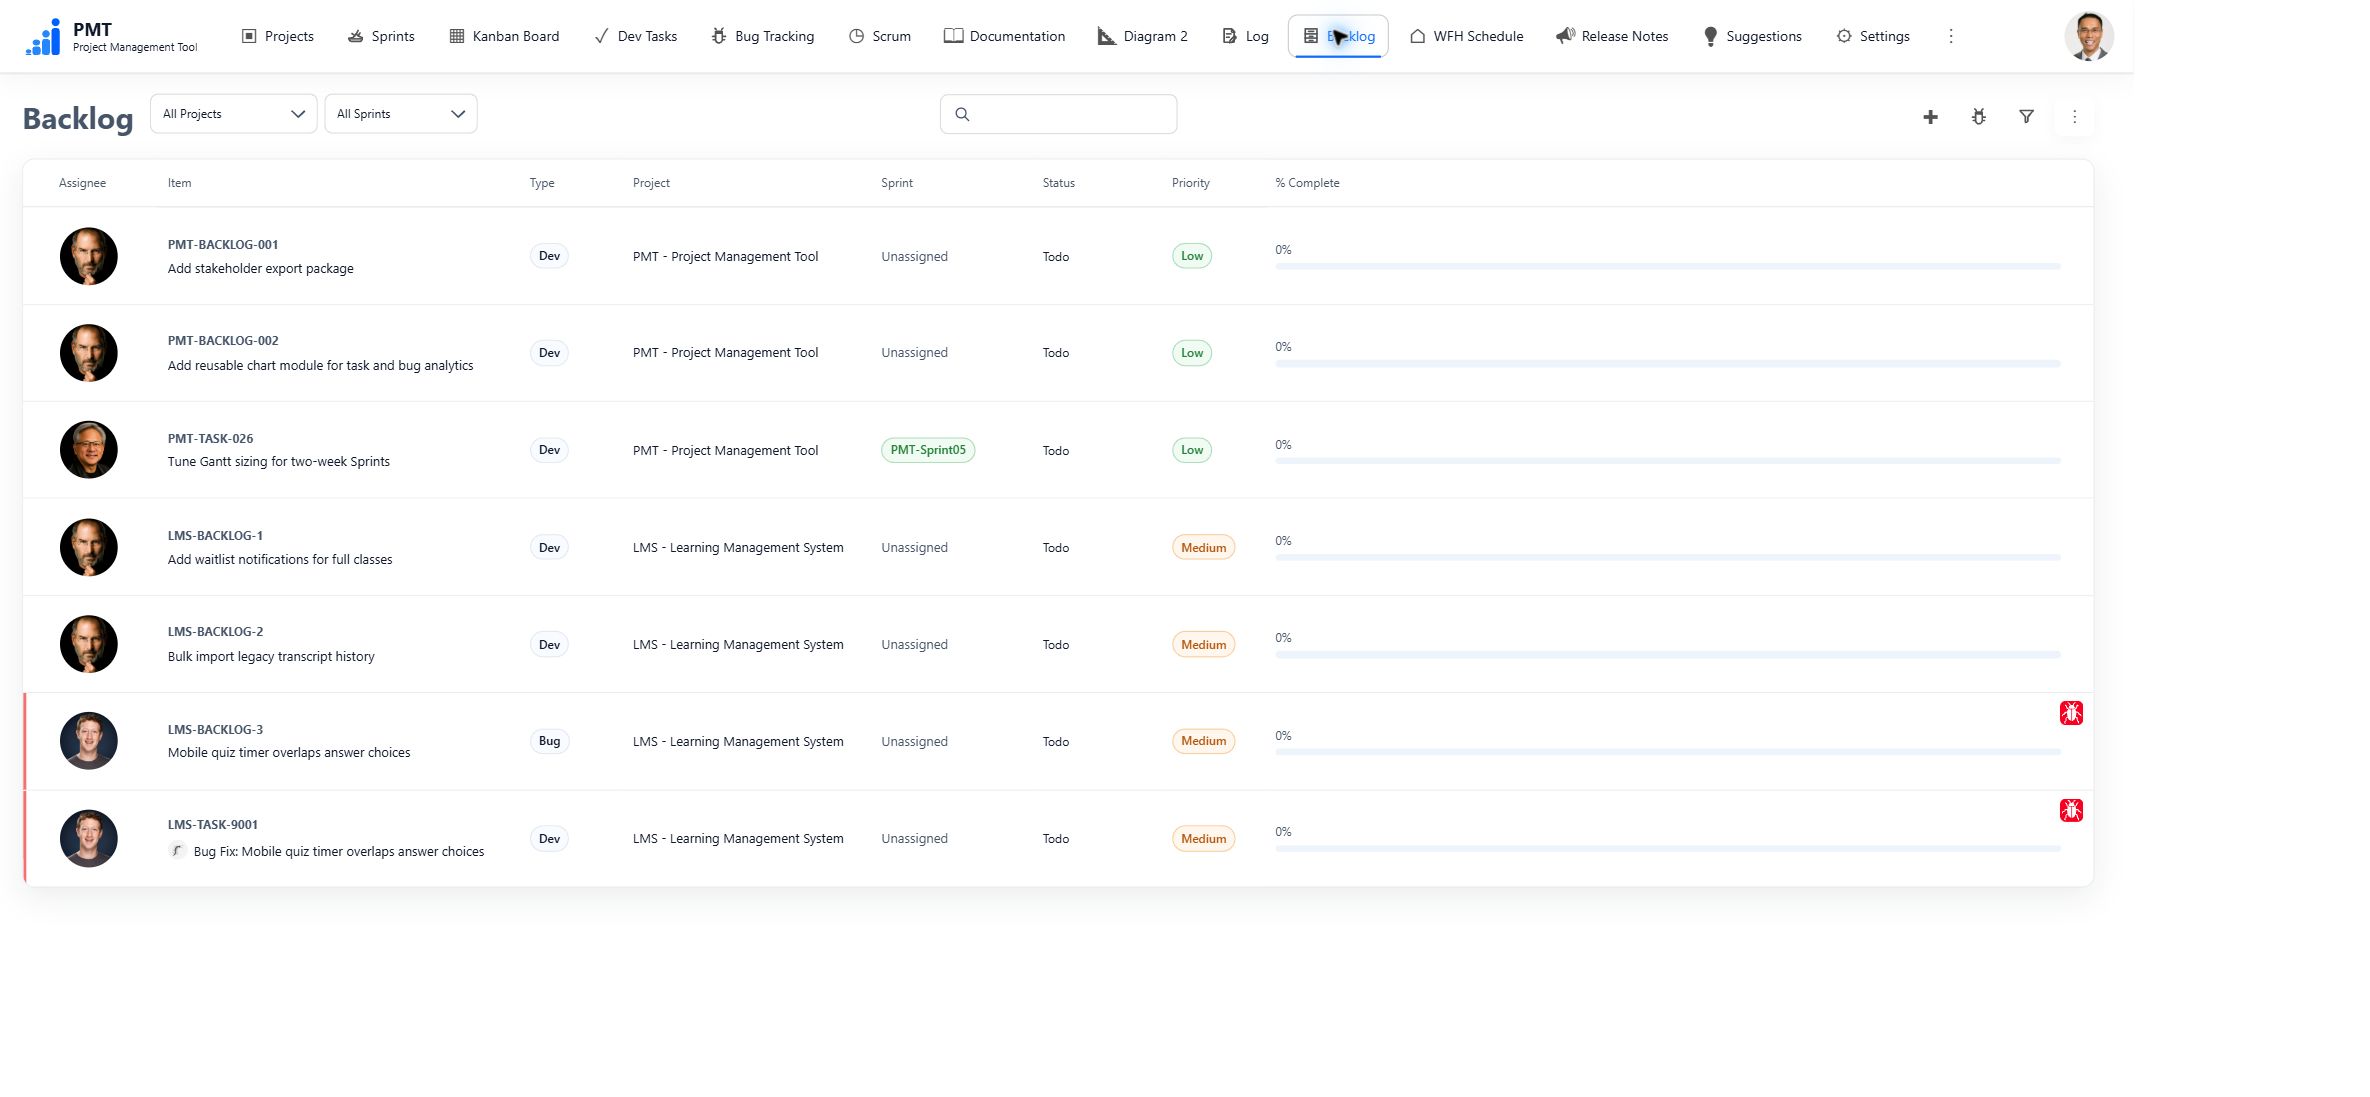
Task: Switch to the Kanban Board tab
Action: point(504,36)
